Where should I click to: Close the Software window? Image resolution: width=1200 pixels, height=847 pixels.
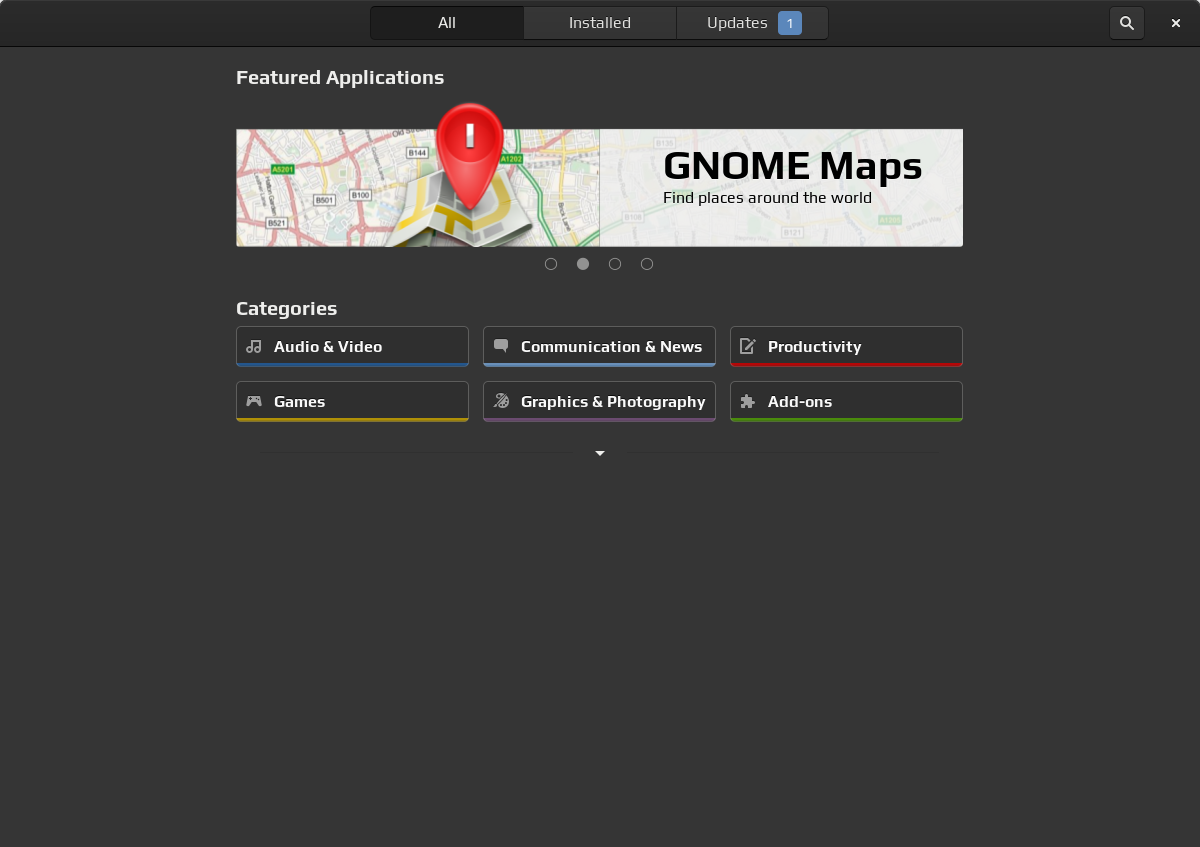(x=1176, y=23)
